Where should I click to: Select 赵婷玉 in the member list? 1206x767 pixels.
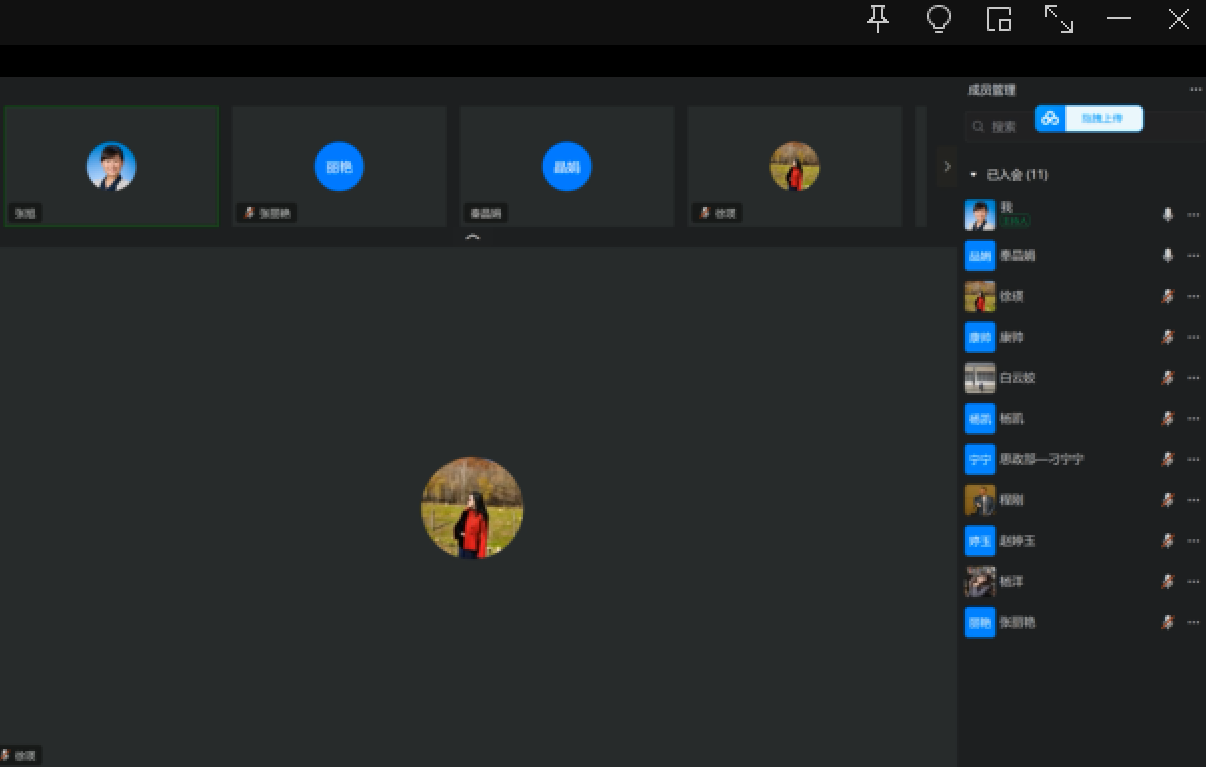1017,541
